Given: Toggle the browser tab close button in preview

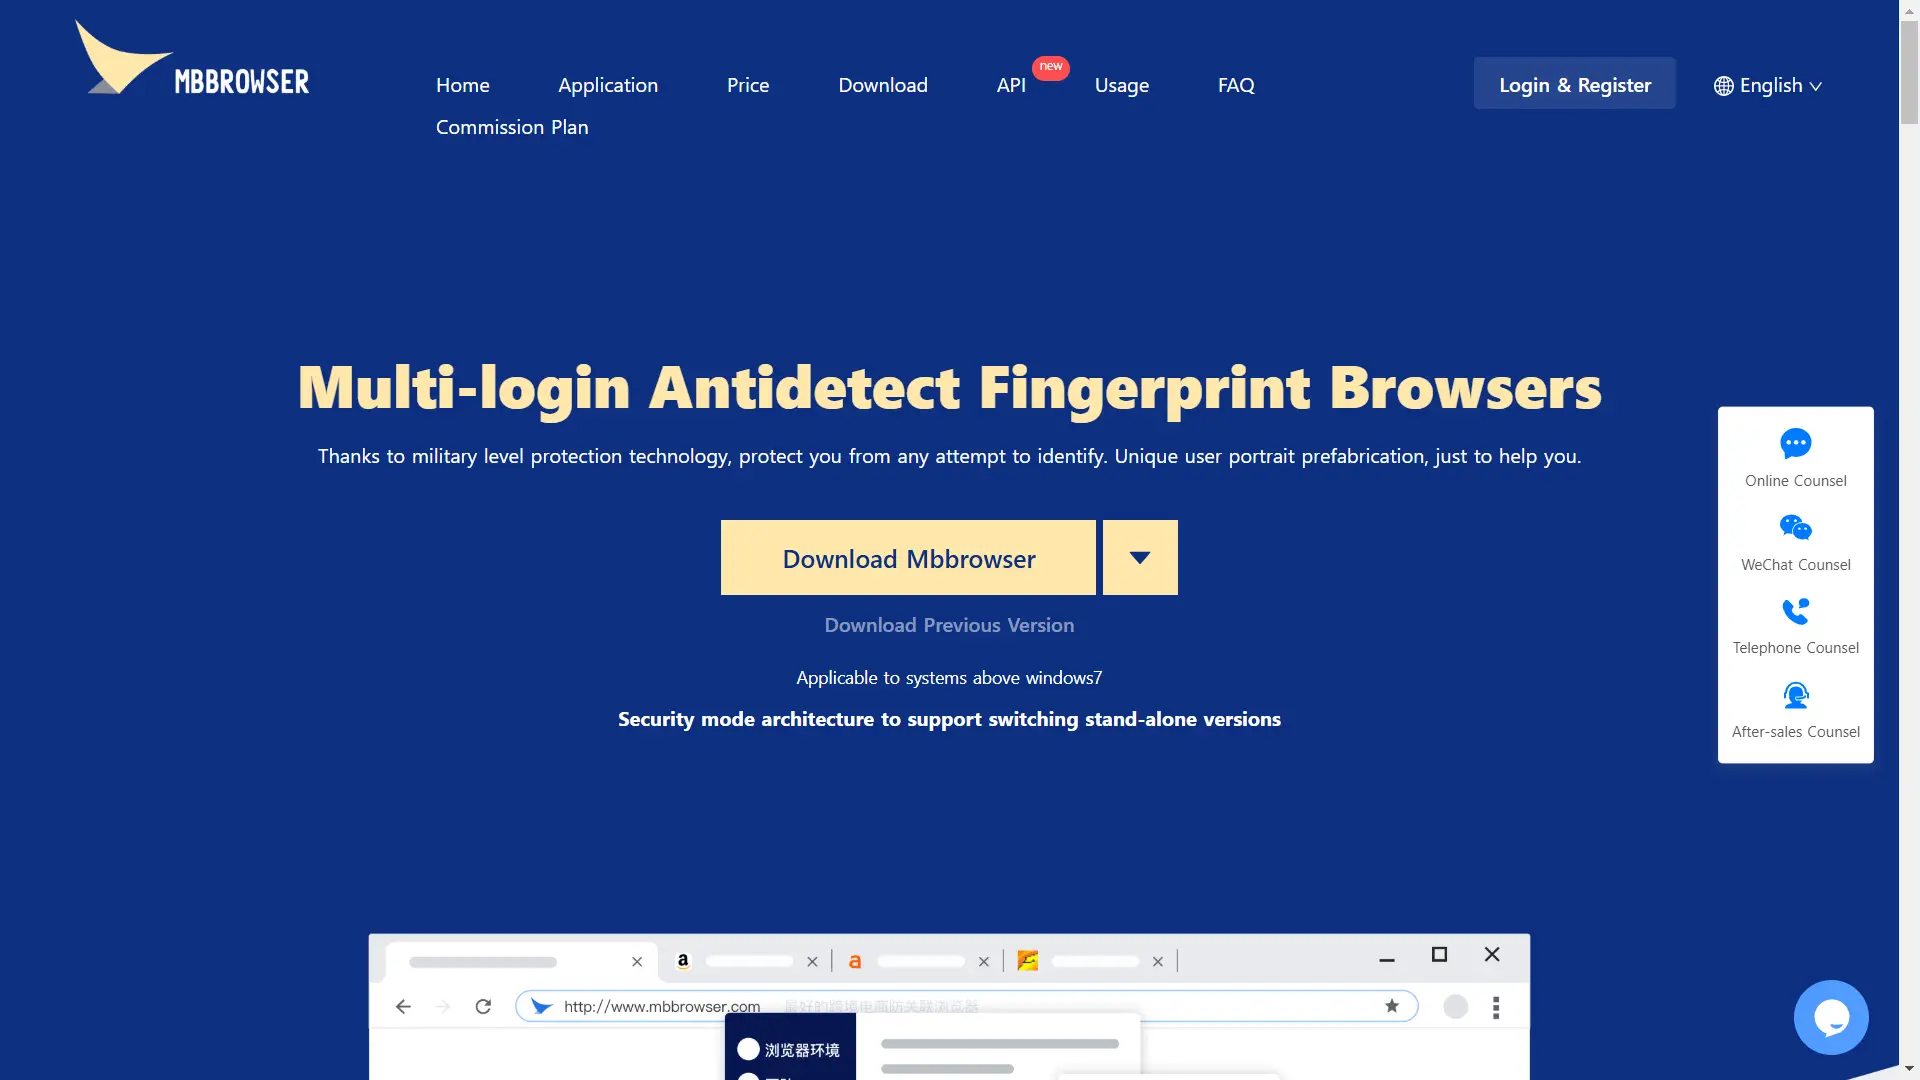Looking at the screenshot, I should [x=638, y=961].
